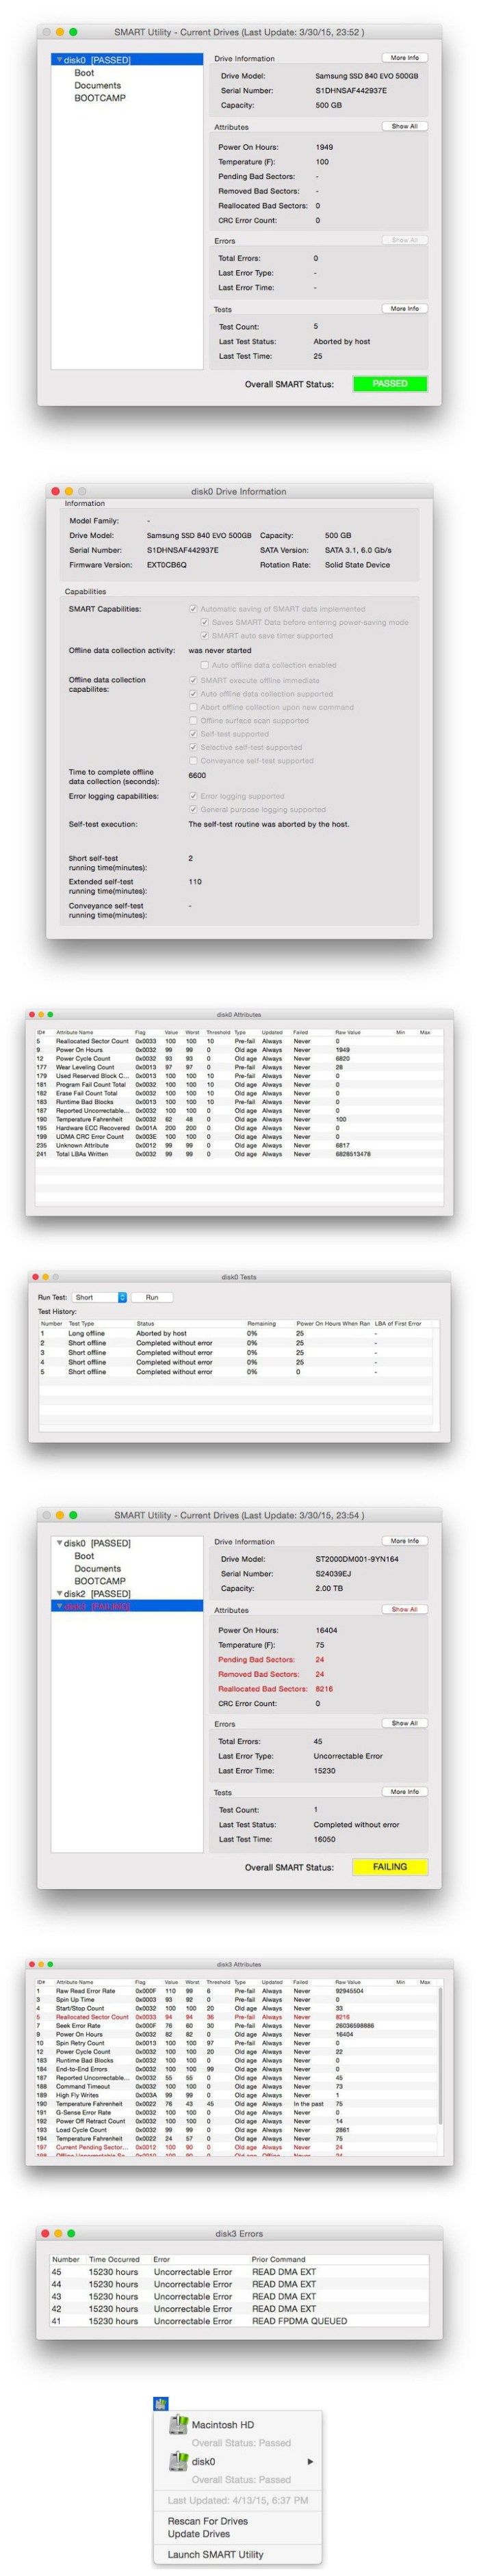Toggle Saves SMART Data before power-saving mode

tap(205, 622)
